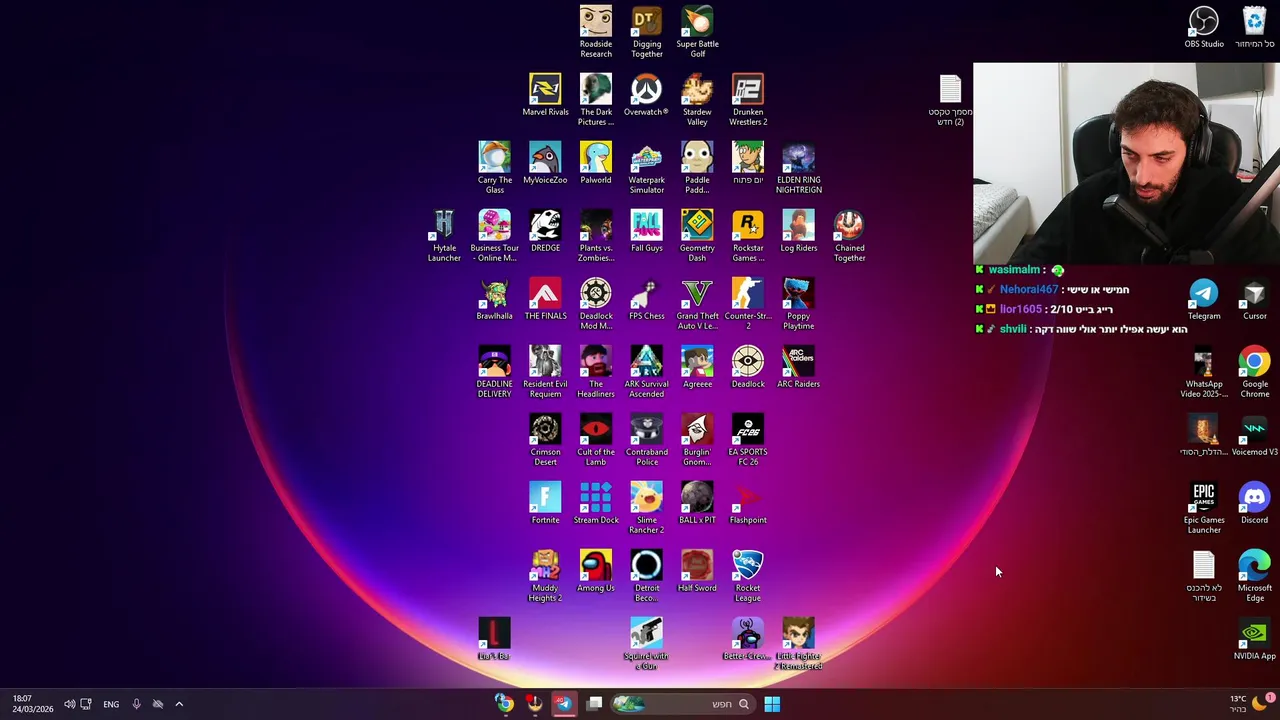Open the NVIDIA App icon

click(1254, 639)
